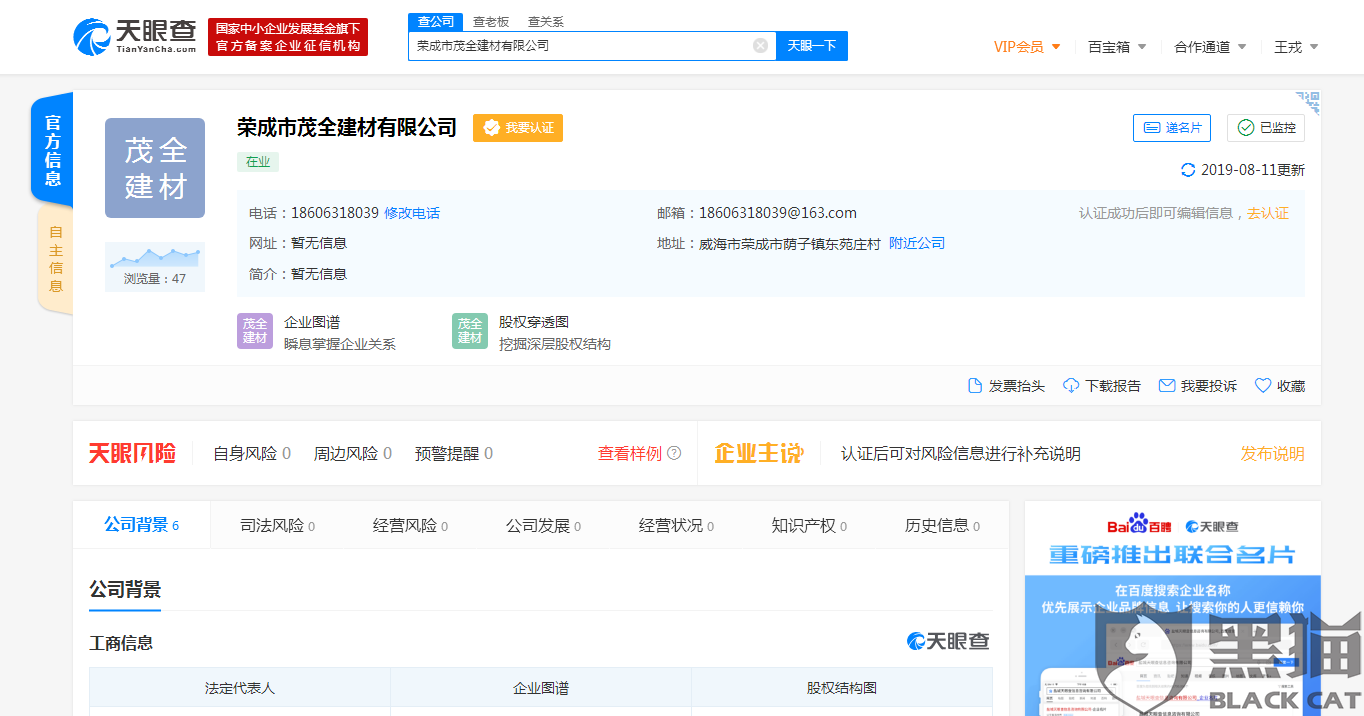The width and height of the screenshot is (1364, 716).
Task: Click the 修改电话 link
Action: tap(412, 213)
